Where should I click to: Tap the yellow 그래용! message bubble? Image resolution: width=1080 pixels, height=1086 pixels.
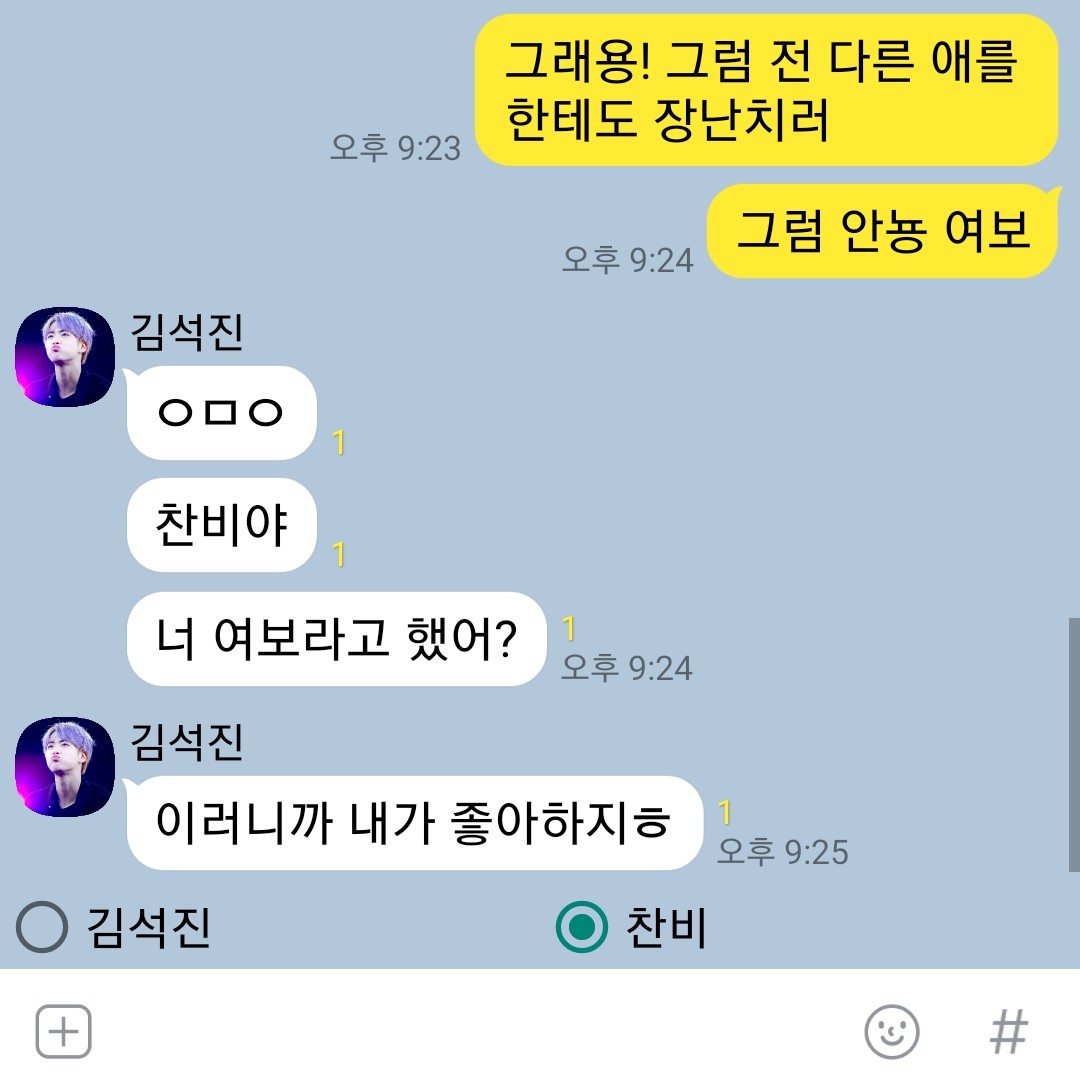[x=766, y=90]
